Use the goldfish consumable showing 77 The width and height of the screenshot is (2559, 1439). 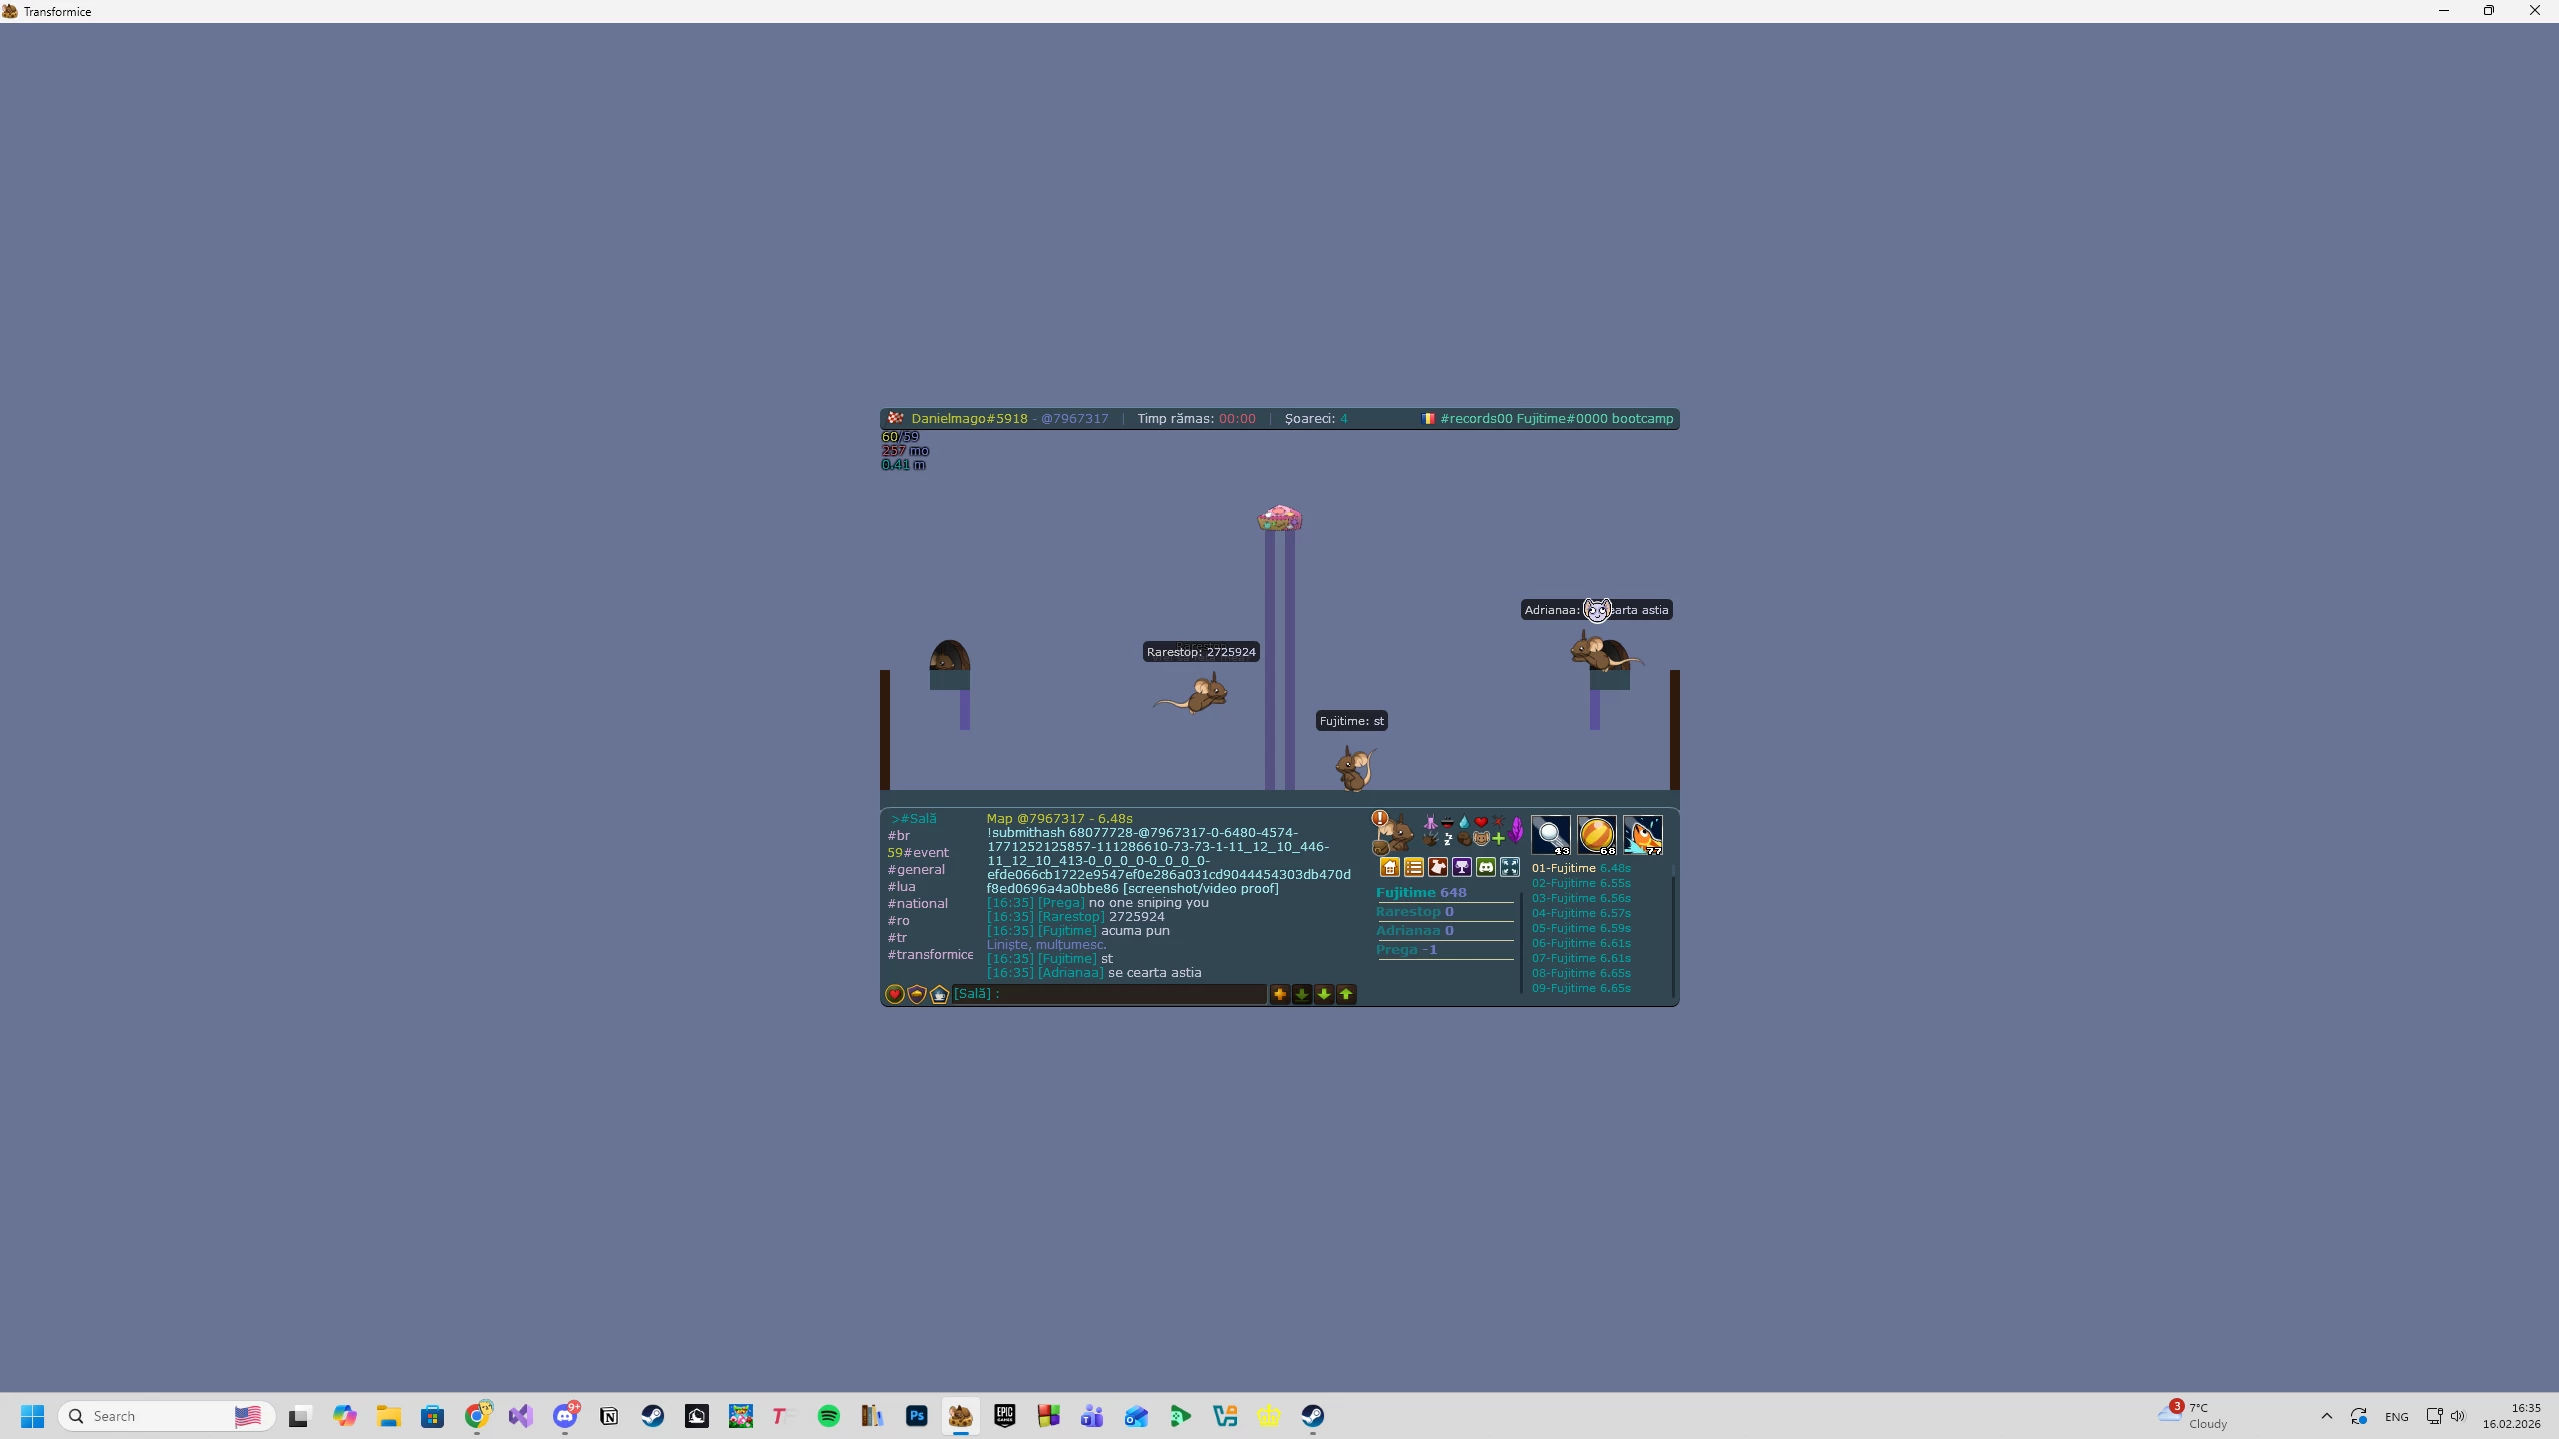pos(1643,834)
